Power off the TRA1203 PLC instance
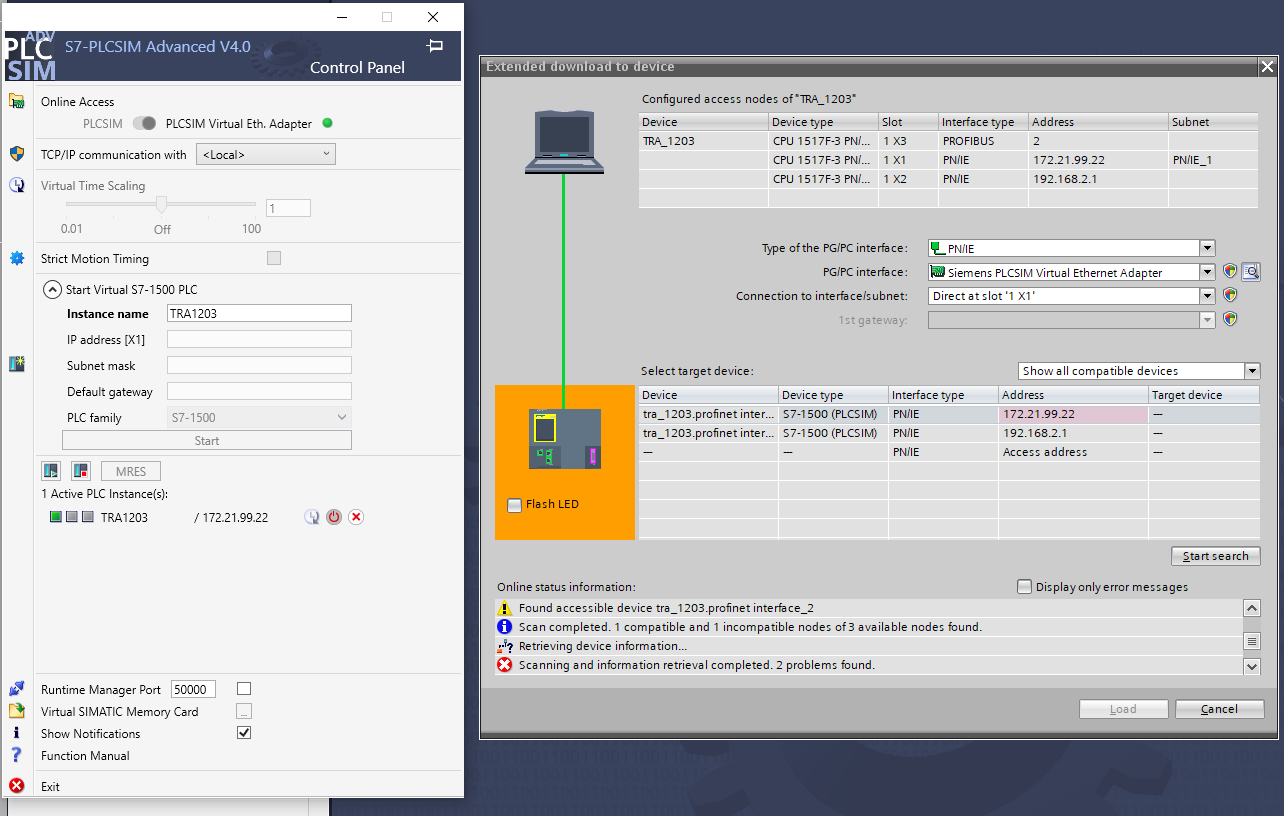 [334, 517]
